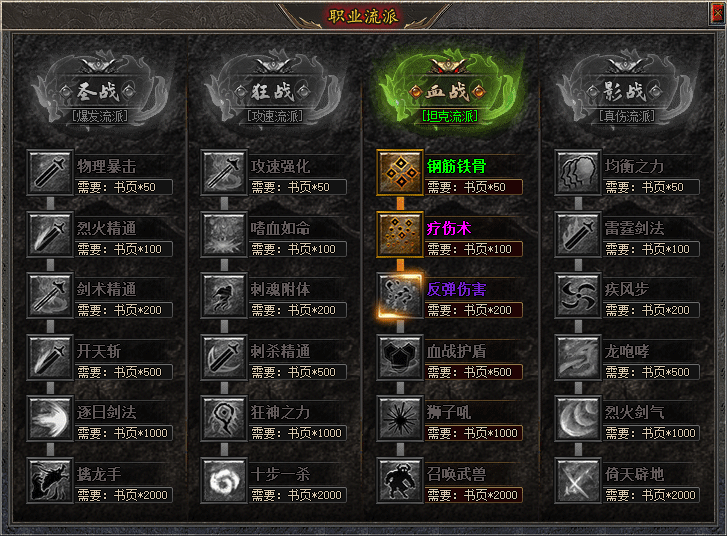Choose the 十步一杀 swirl icon
The image size is (727, 536).
224,480
